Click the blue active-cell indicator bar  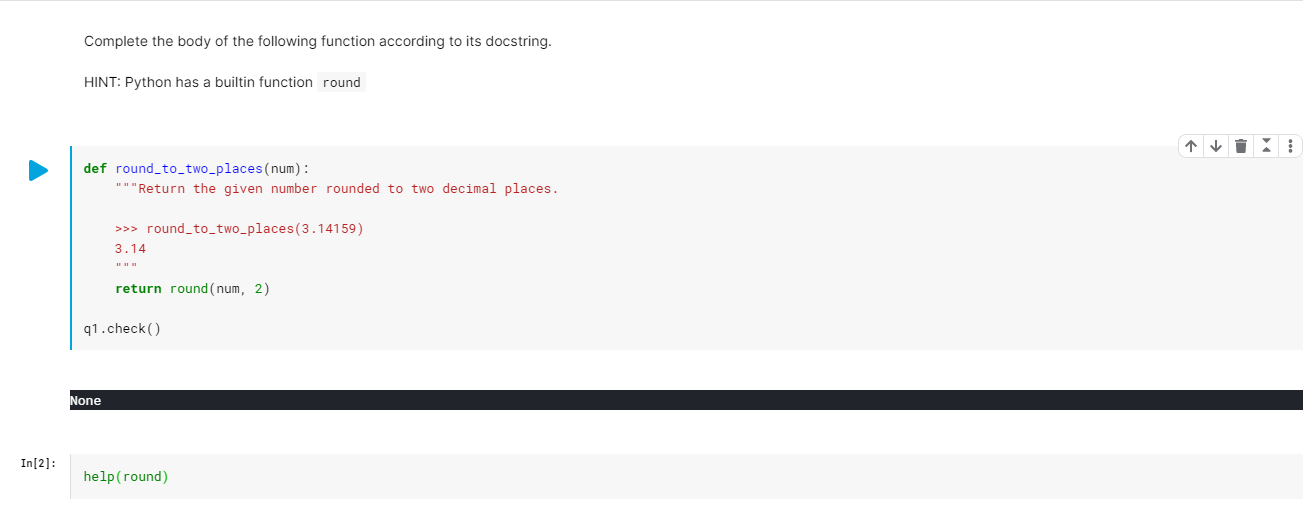point(71,248)
